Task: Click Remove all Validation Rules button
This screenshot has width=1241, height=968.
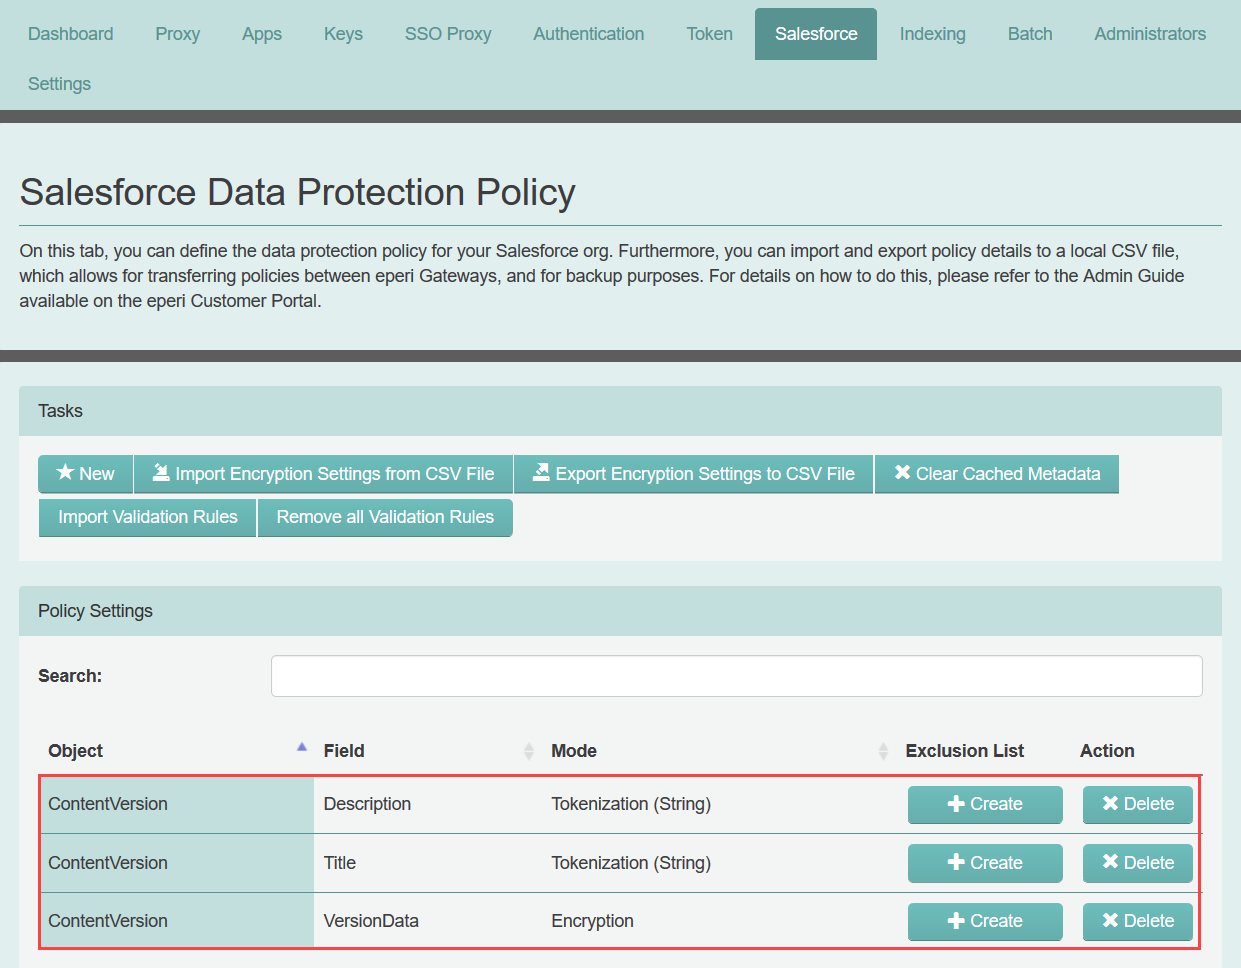Action: [x=385, y=517]
